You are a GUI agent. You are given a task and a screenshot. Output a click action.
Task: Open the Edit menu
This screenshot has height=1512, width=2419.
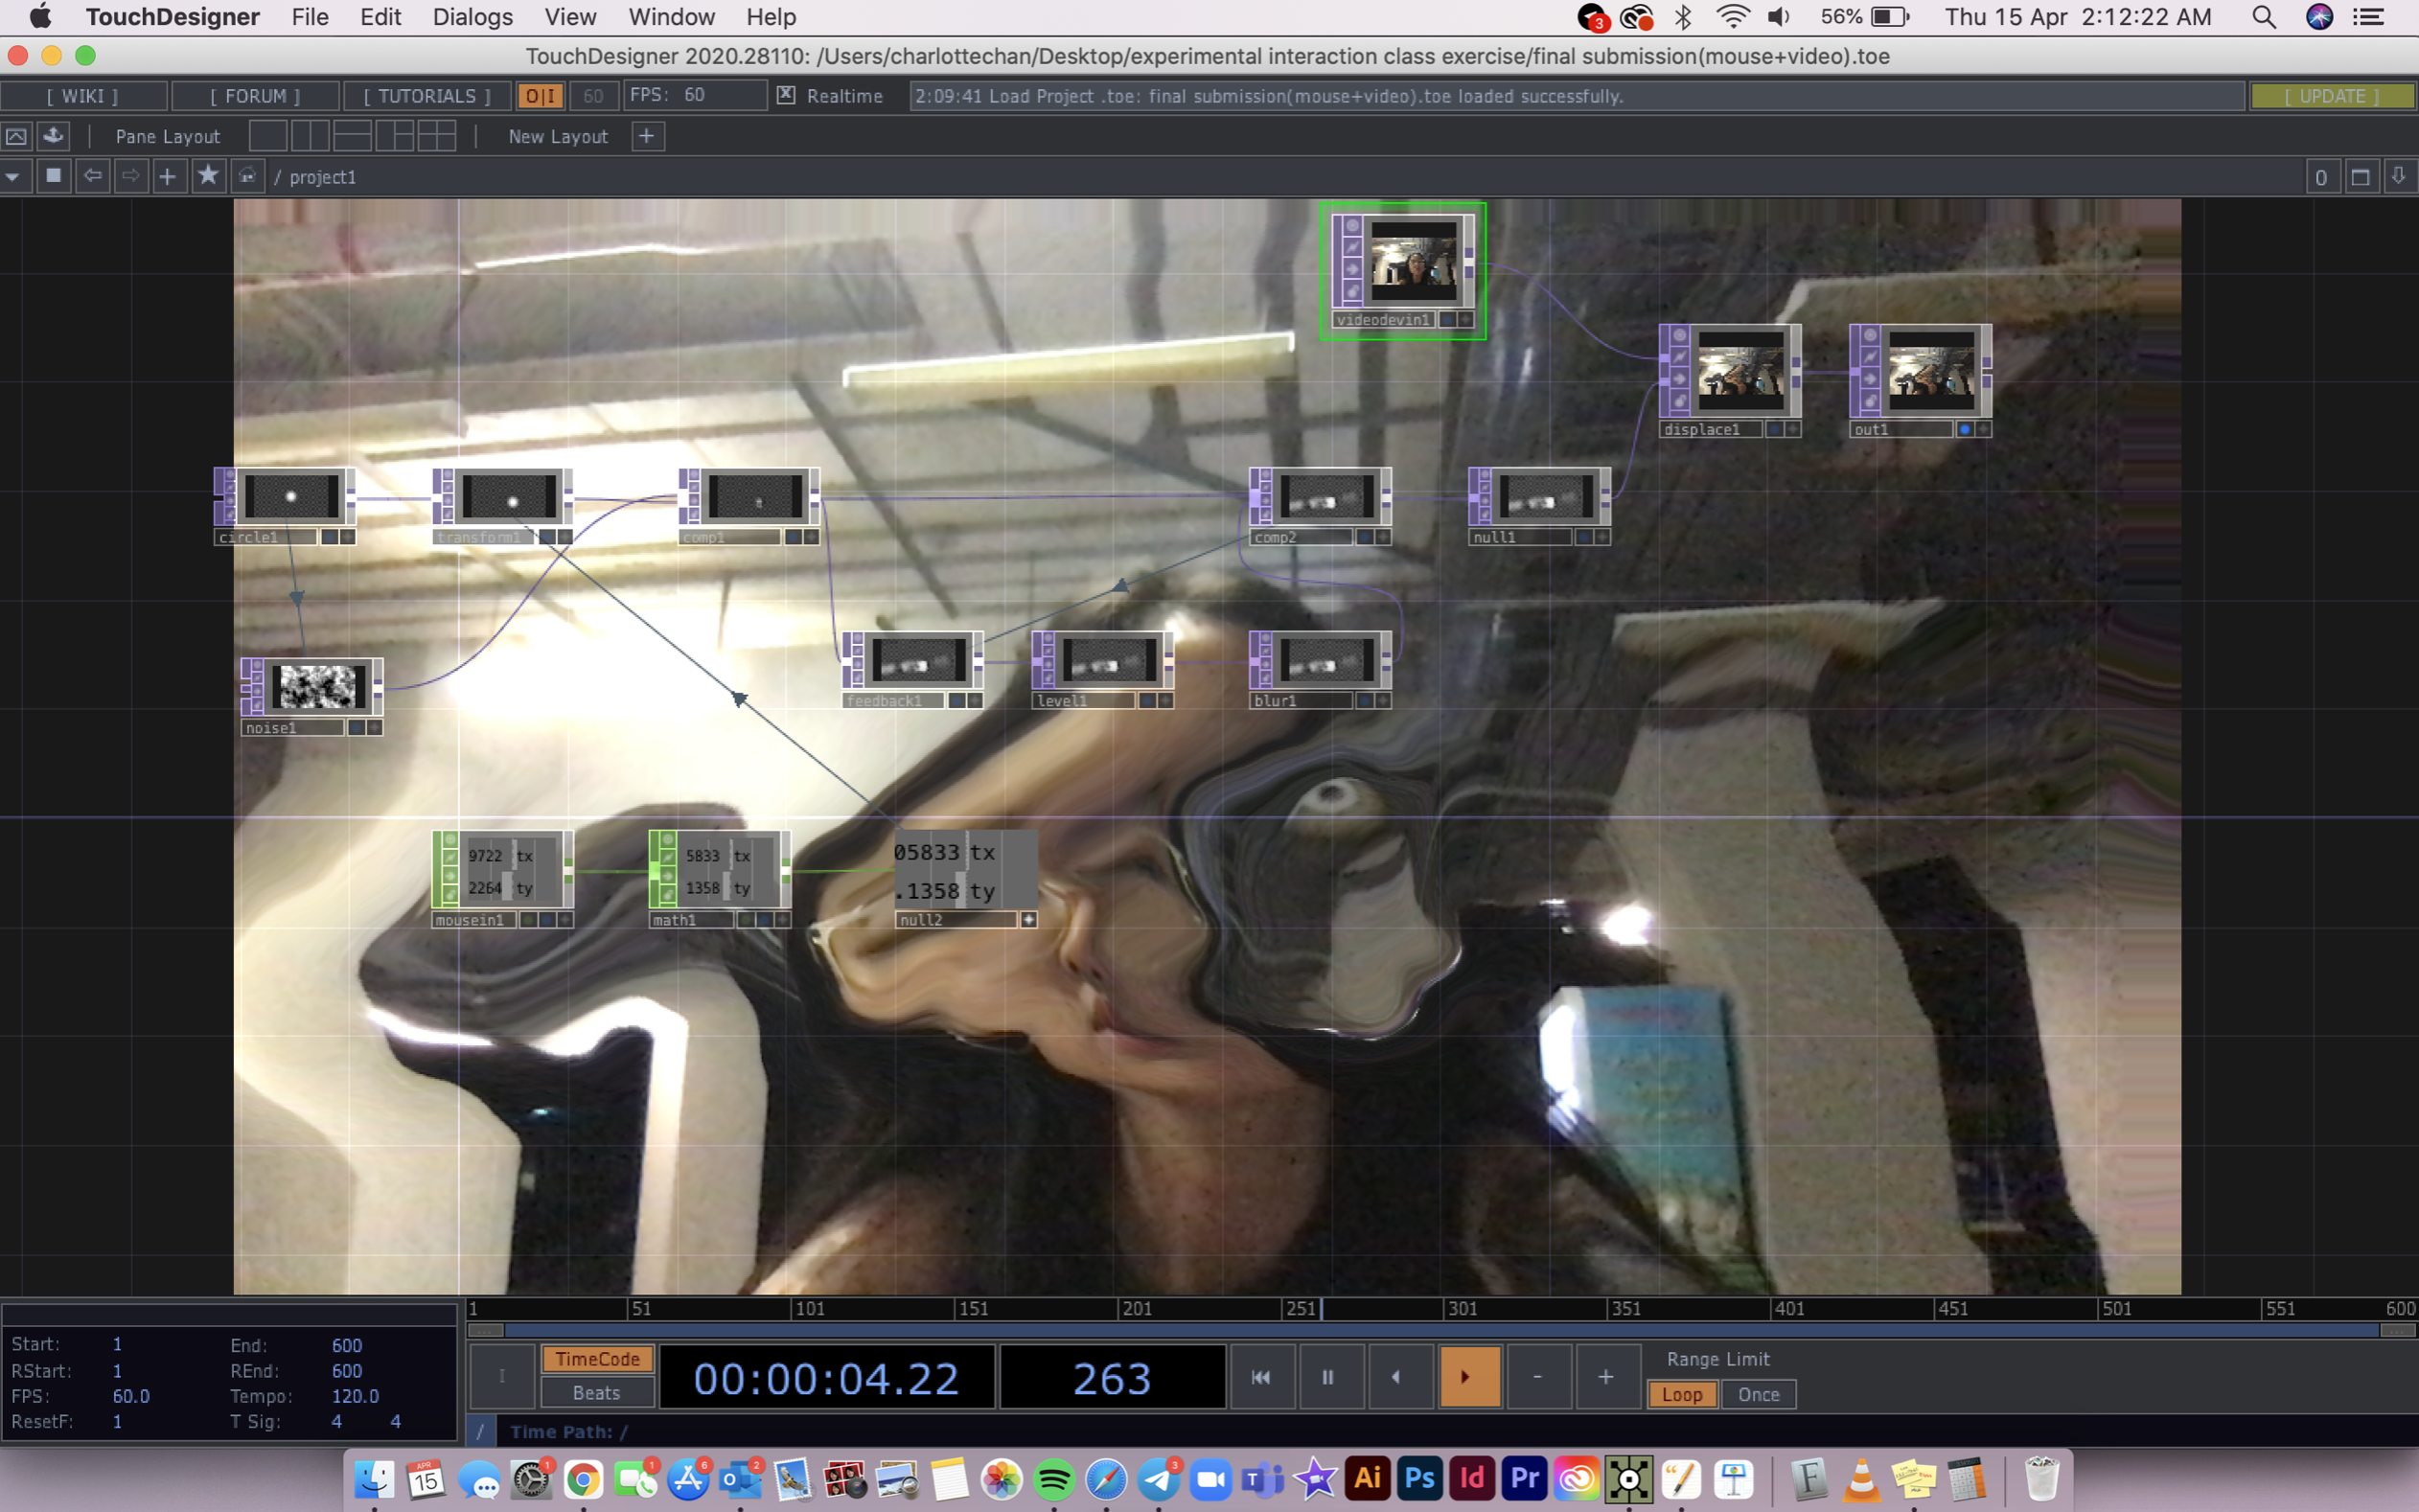pyautogui.click(x=380, y=17)
